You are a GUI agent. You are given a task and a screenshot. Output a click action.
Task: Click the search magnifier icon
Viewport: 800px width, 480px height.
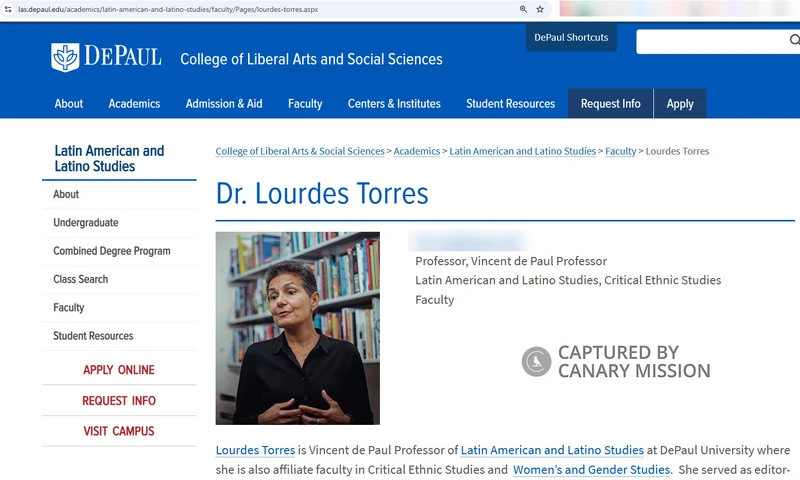click(x=794, y=40)
